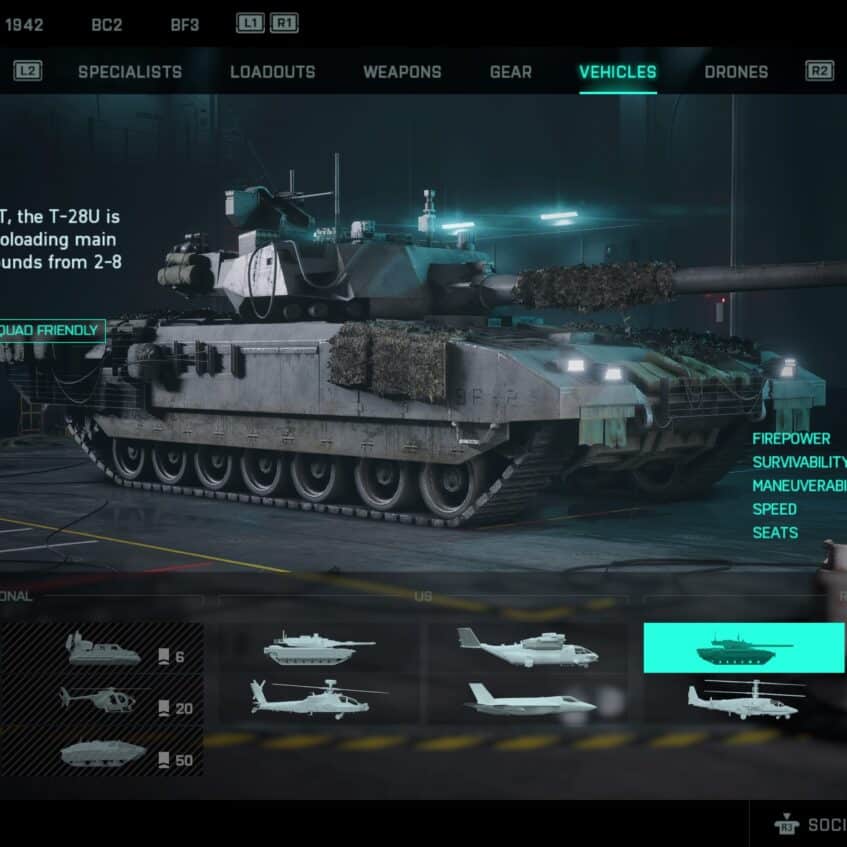Switch to the Weapons tab
Image resolution: width=847 pixels, height=847 pixels.
point(402,72)
